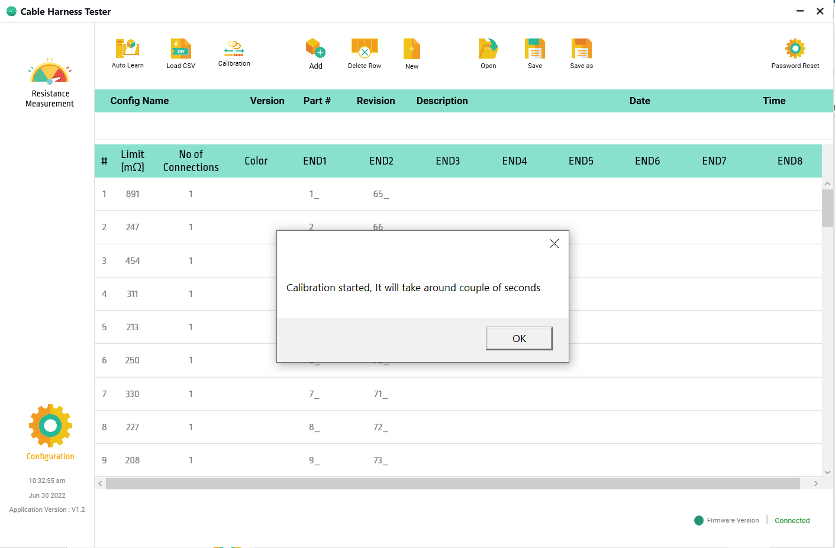Click the Firmware Version label

pyautogui.click(x=733, y=520)
